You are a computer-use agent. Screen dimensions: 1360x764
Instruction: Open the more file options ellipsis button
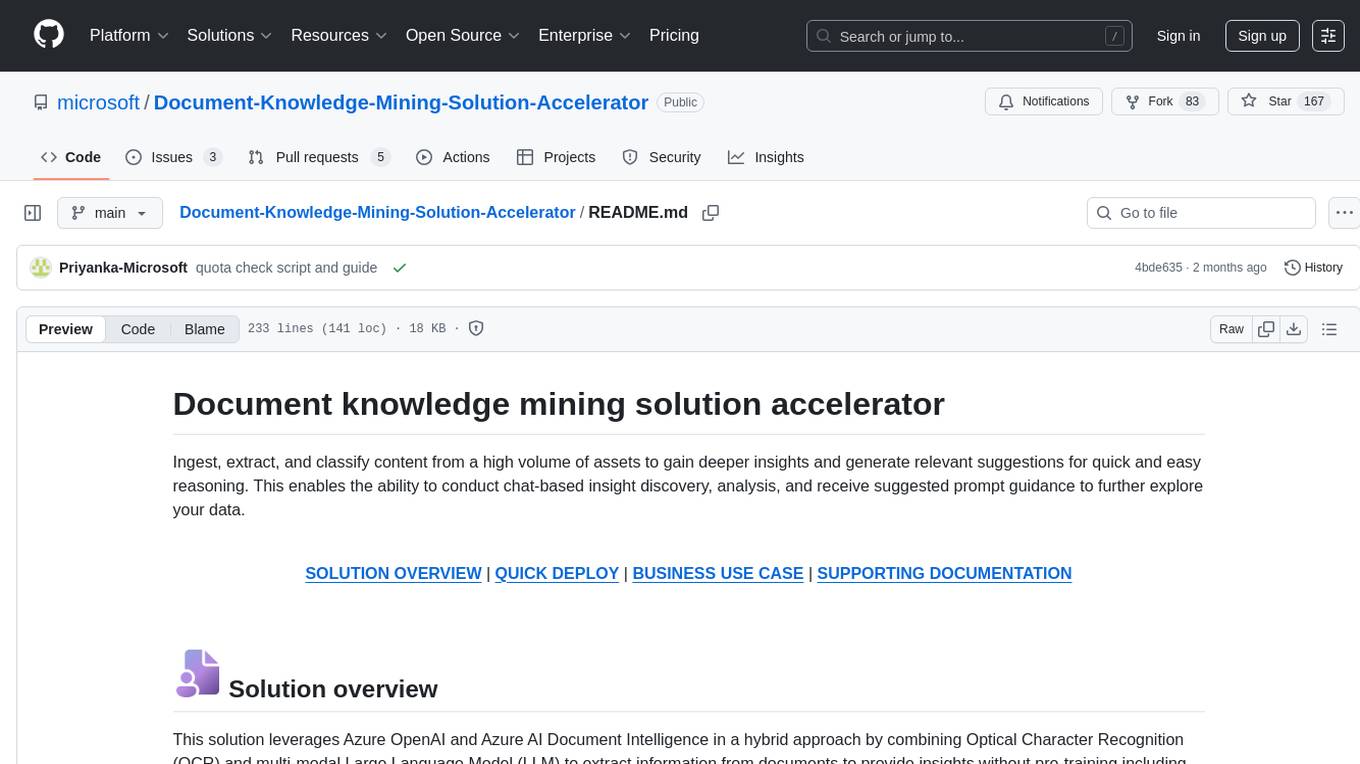pos(1344,213)
